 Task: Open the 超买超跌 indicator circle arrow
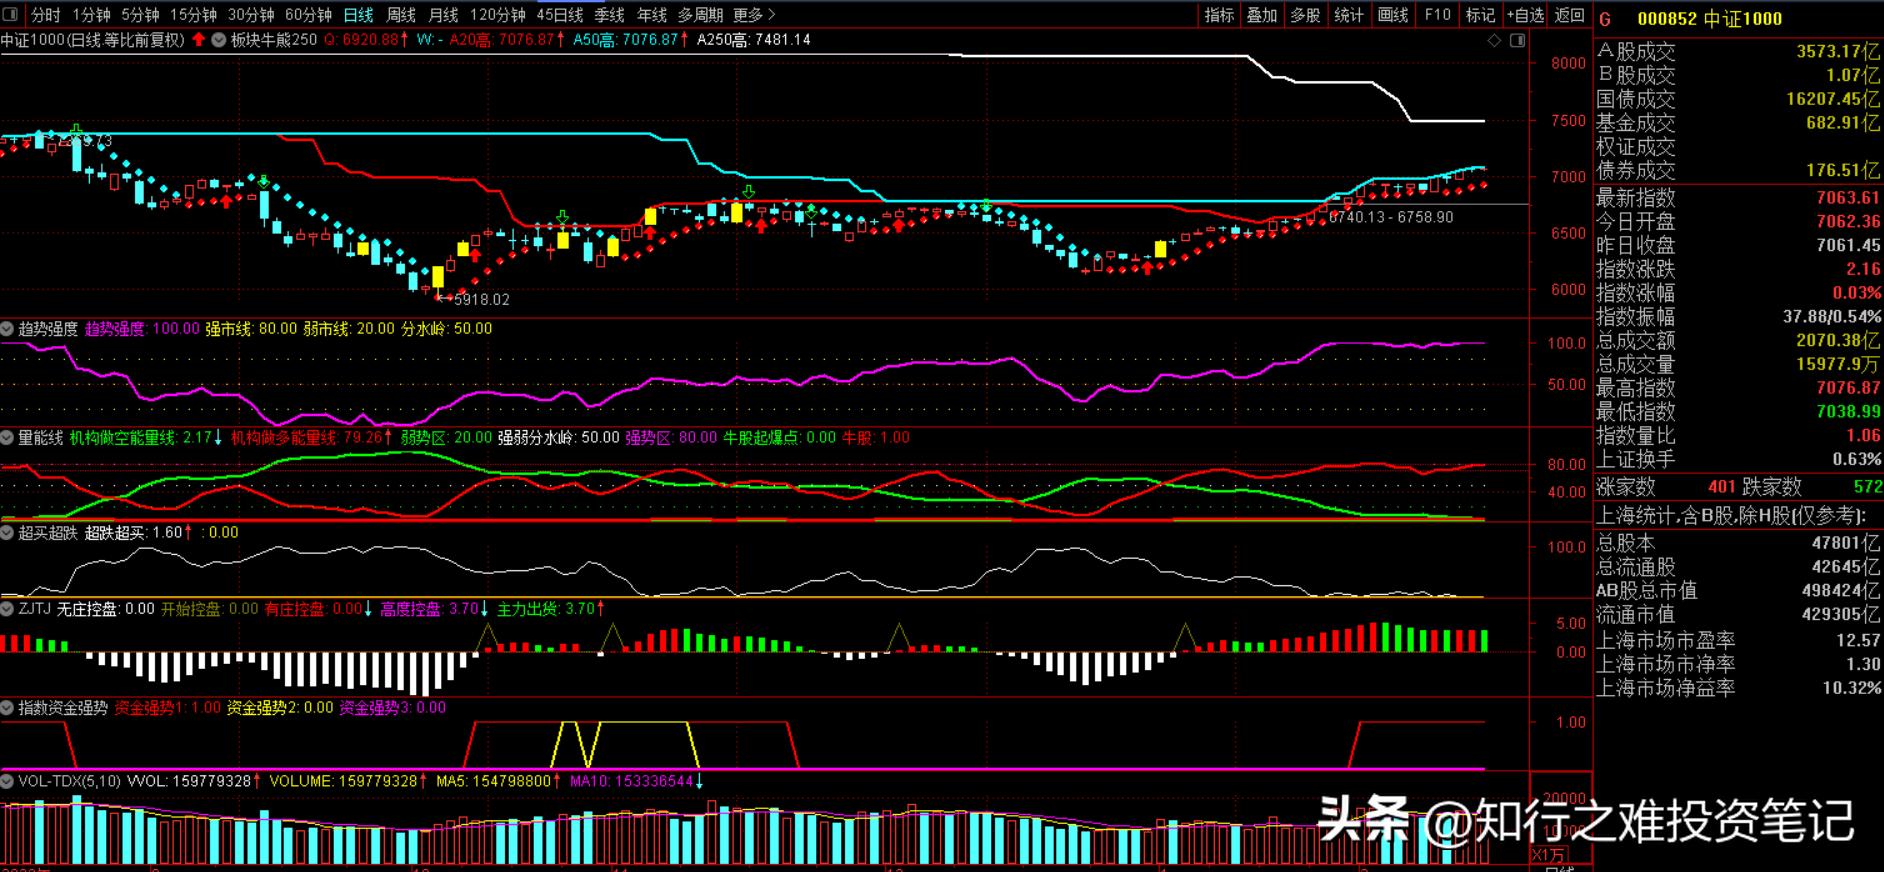(8, 533)
